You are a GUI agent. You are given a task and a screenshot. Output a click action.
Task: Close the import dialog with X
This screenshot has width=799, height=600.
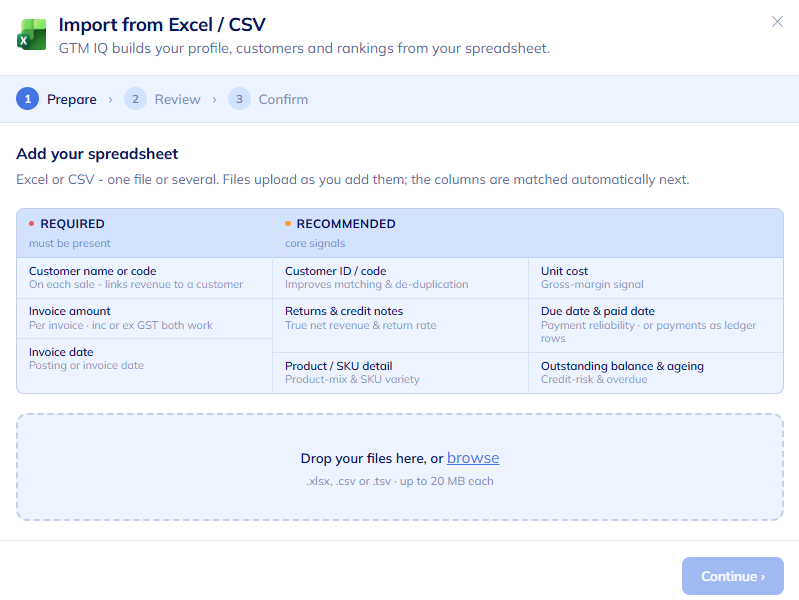777,21
